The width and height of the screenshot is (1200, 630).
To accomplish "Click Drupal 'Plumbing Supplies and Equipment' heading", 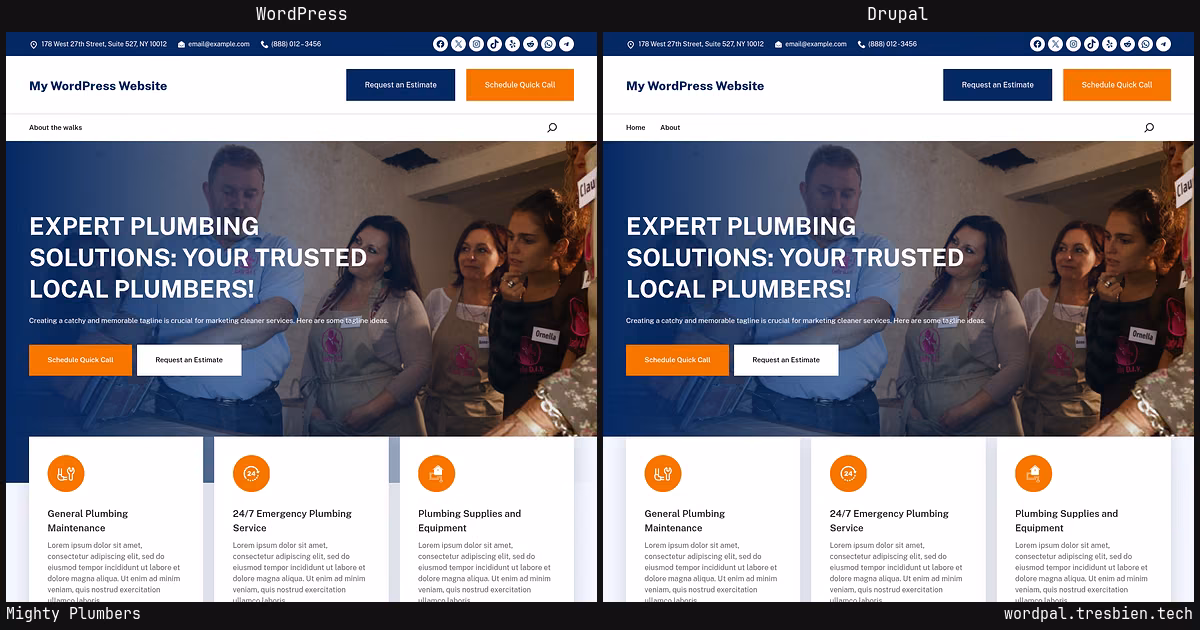I will [1066, 521].
